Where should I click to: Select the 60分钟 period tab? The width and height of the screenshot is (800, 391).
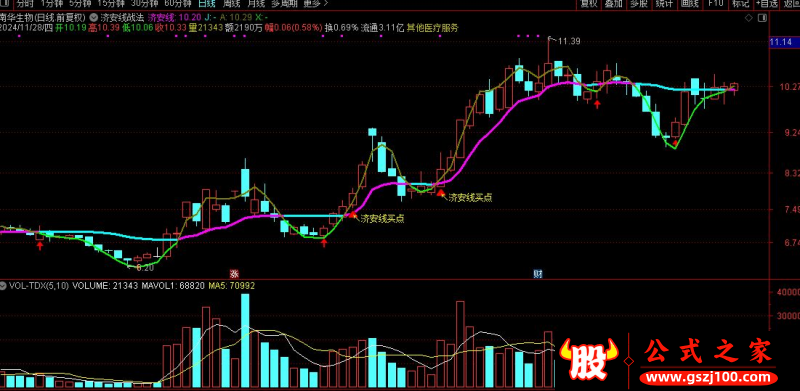coord(178,4)
